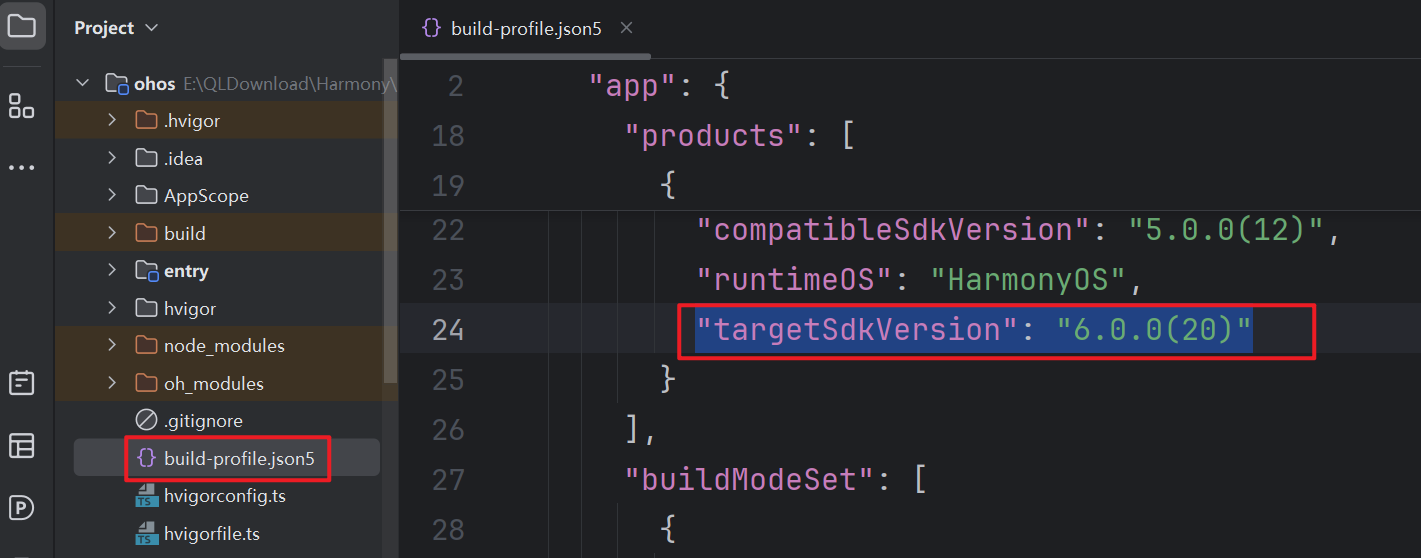The width and height of the screenshot is (1421, 558).
Task: Expand the build folder
Action: pos(112,233)
